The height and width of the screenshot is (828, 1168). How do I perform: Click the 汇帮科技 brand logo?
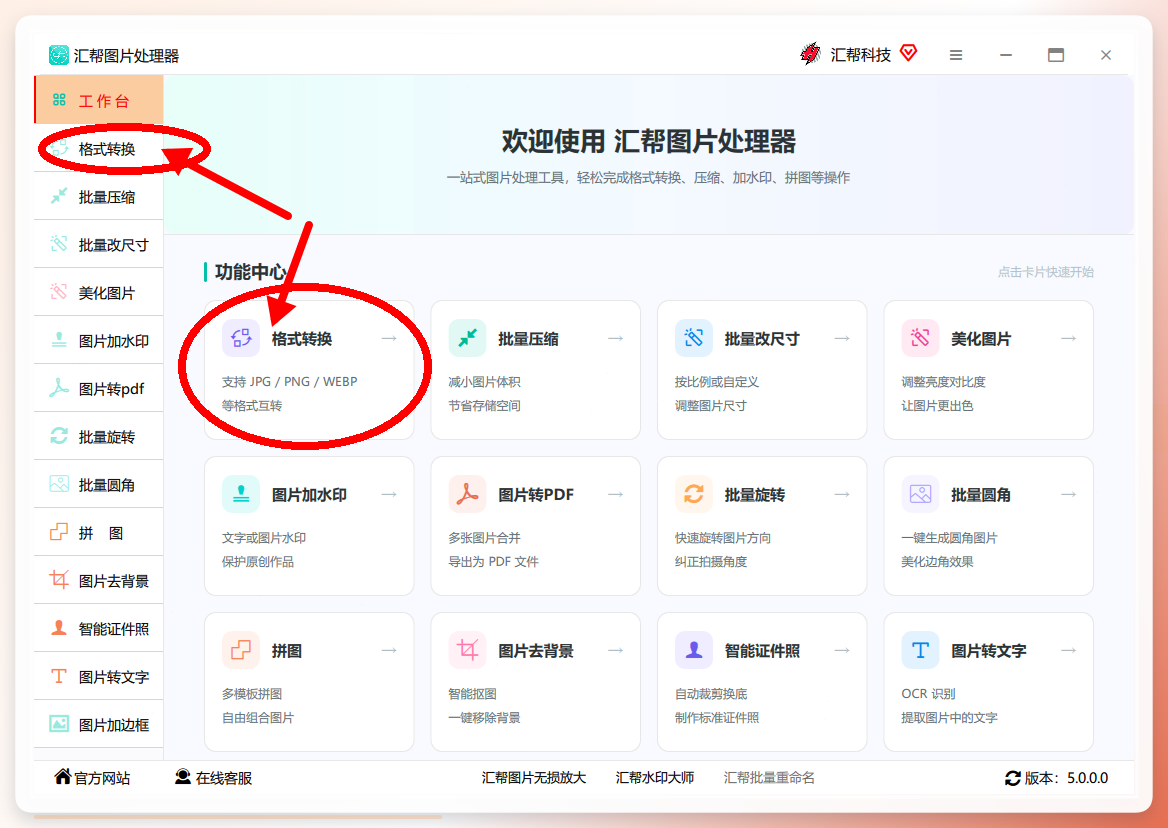coord(810,54)
